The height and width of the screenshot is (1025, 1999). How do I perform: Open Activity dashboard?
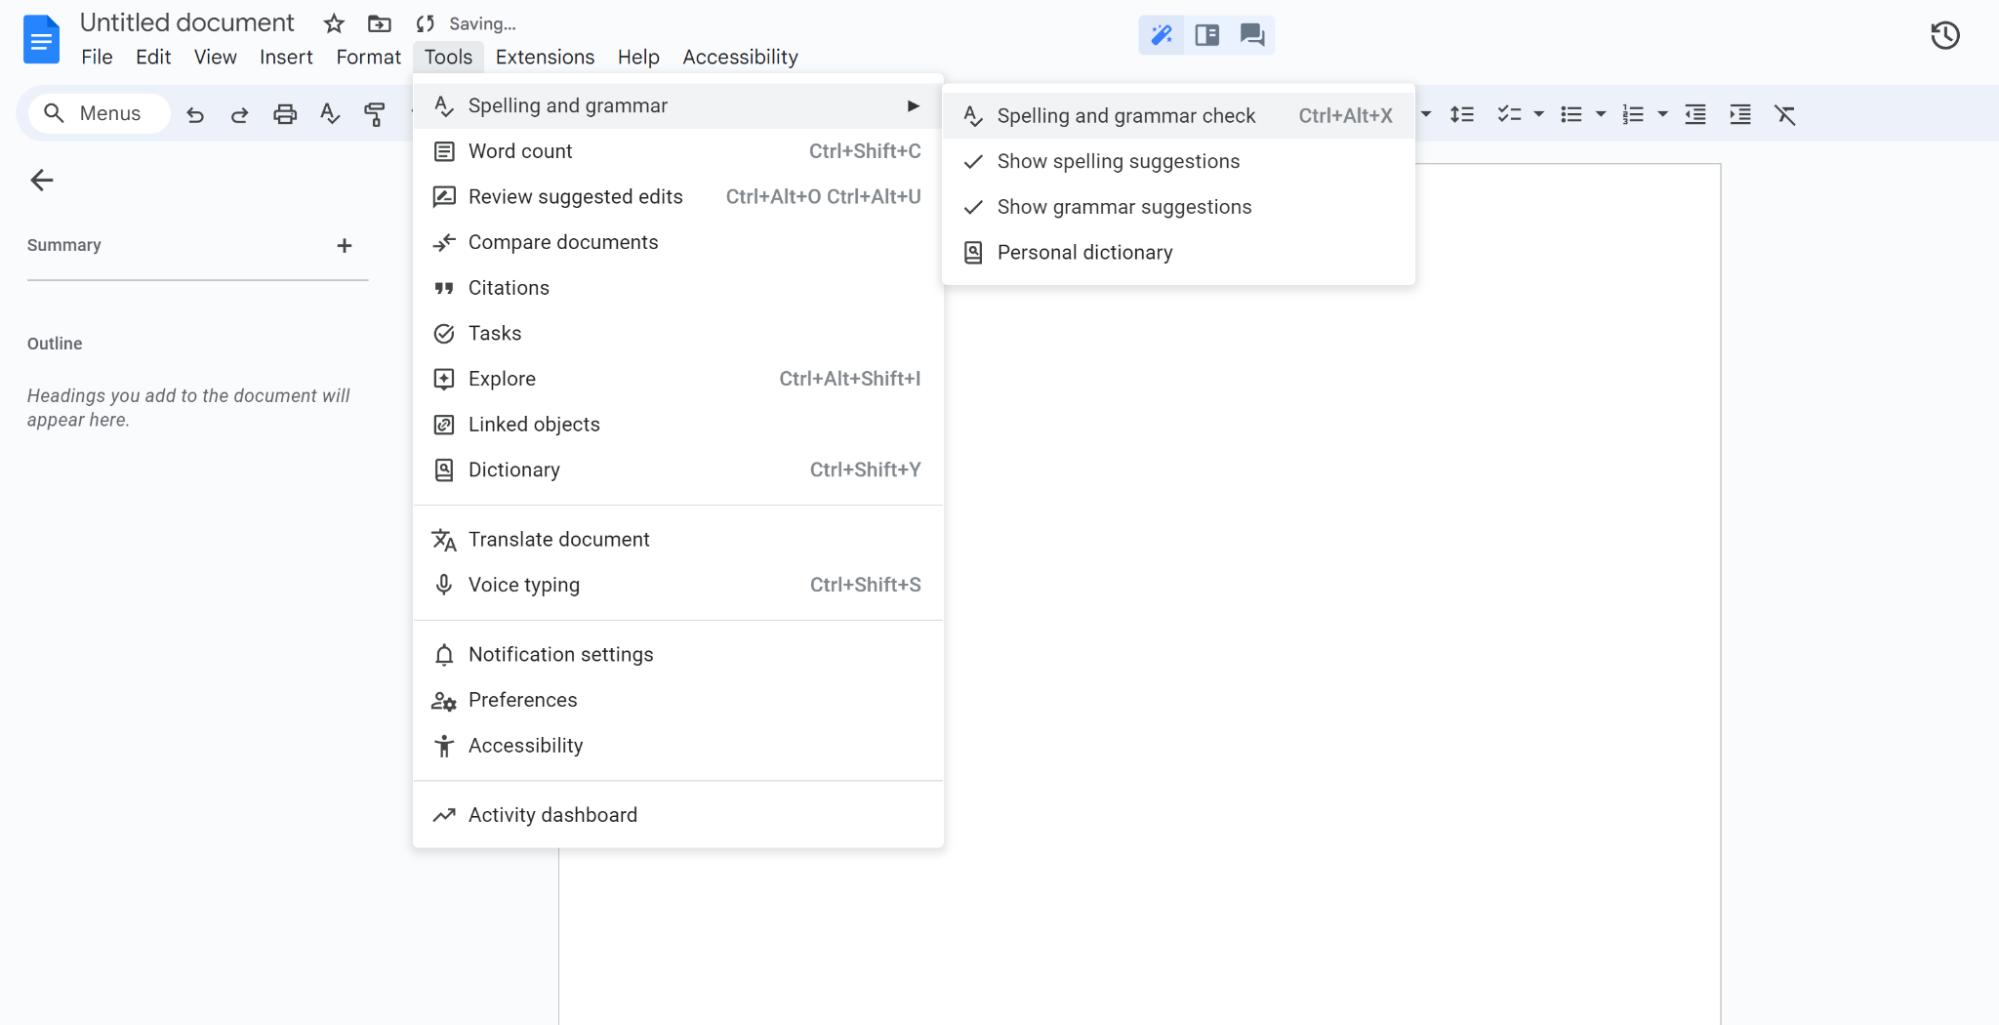point(678,815)
